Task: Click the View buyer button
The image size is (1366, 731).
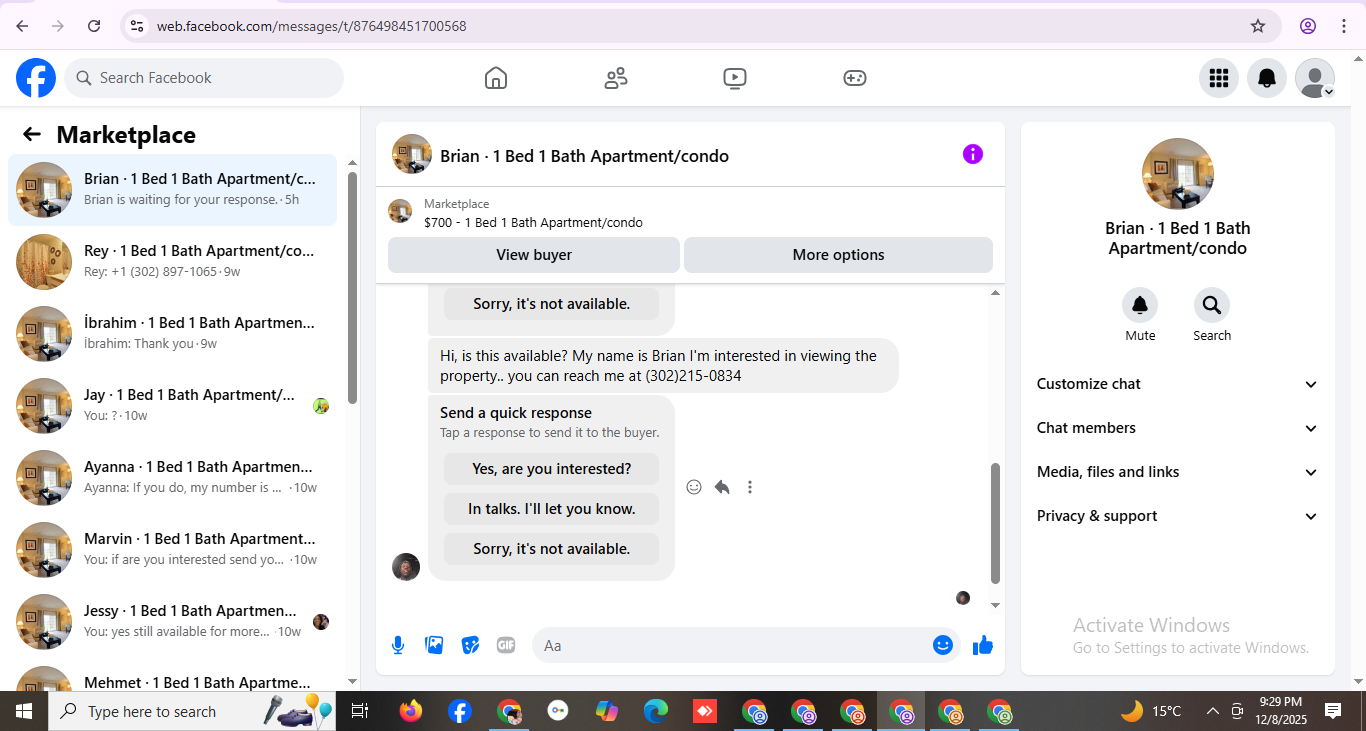Action: point(534,255)
